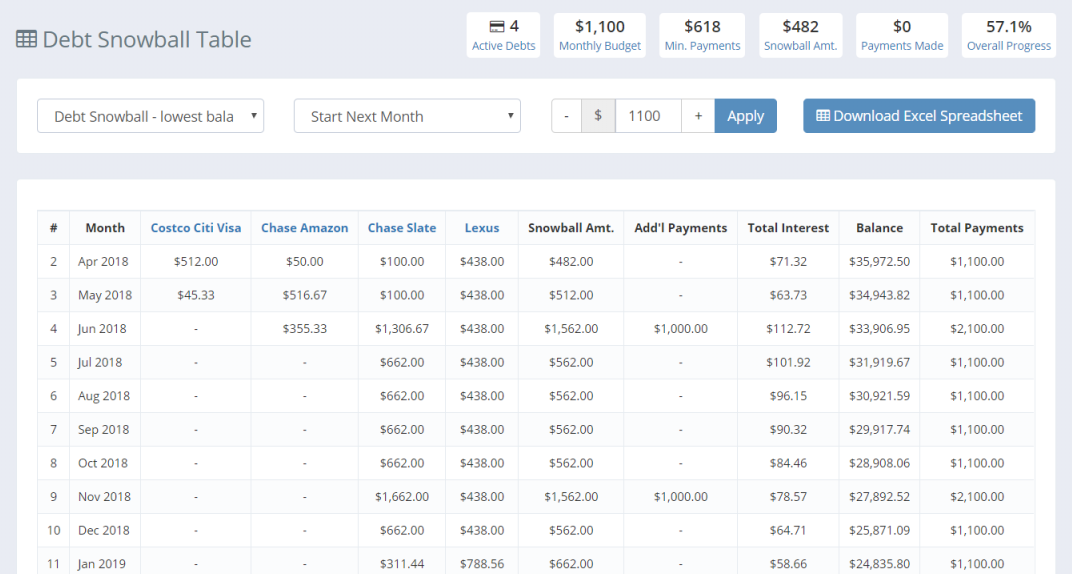Click the $516.67 Chase Amazon payment
The height and width of the screenshot is (574, 1072).
(305, 295)
